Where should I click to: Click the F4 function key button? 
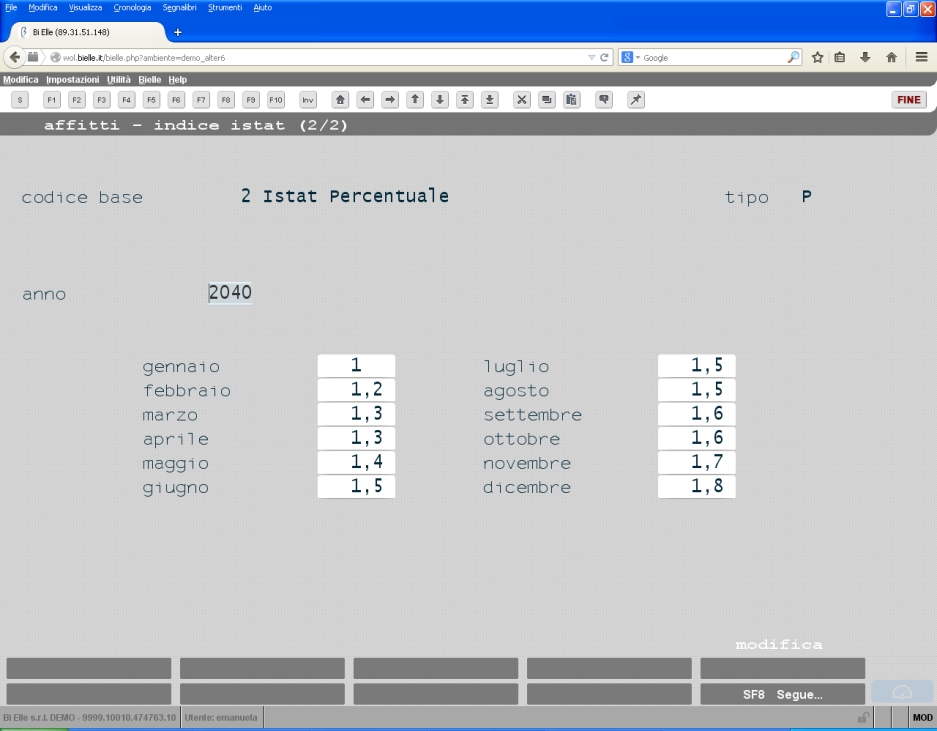pos(126,100)
